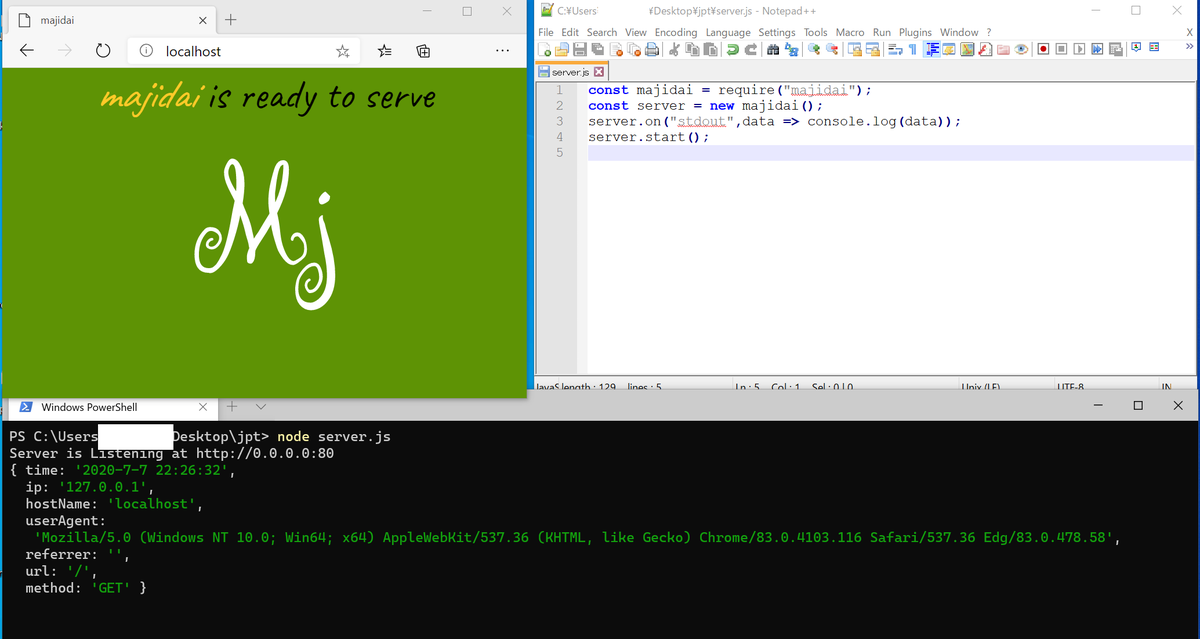This screenshot has height=639, width=1200.
Task: Toggle word wrap icon in Notepad++
Action: 895,48
